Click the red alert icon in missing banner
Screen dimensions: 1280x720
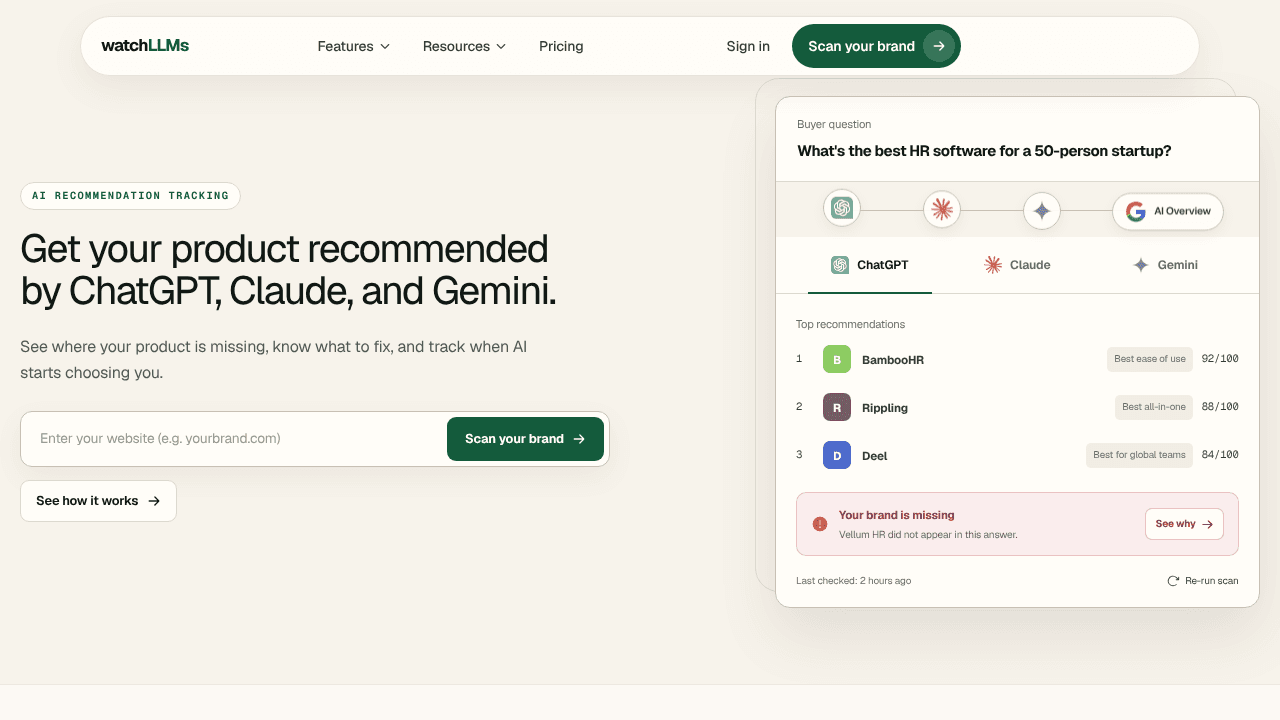820,524
